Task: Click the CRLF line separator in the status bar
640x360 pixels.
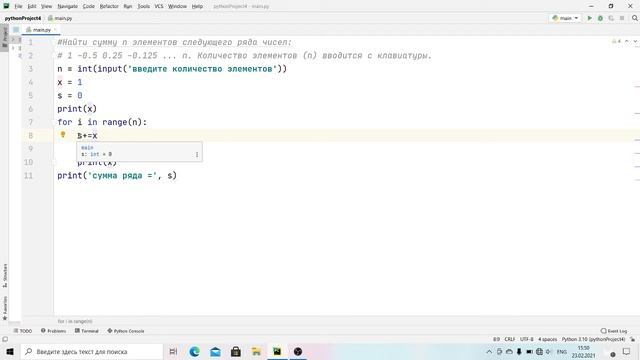Action: pyautogui.click(x=509, y=339)
